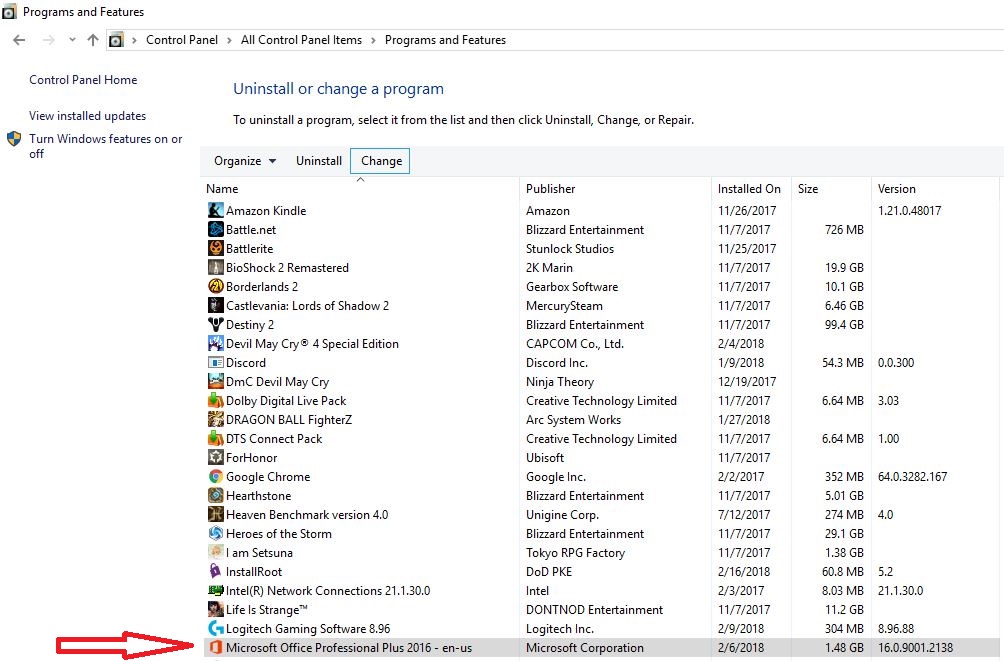The width and height of the screenshot is (1004, 661).
Task: Click publisher 'Stunlock Studios'
Action: [x=570, y=249]
